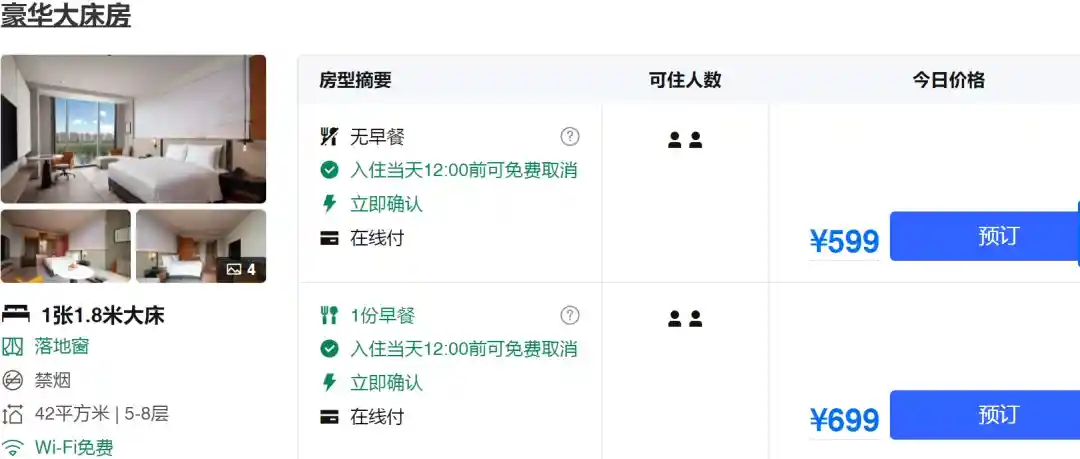
Task: Click the lightning icon beside 立即确认 in breakfast row
Action: (x=329, y=382)
